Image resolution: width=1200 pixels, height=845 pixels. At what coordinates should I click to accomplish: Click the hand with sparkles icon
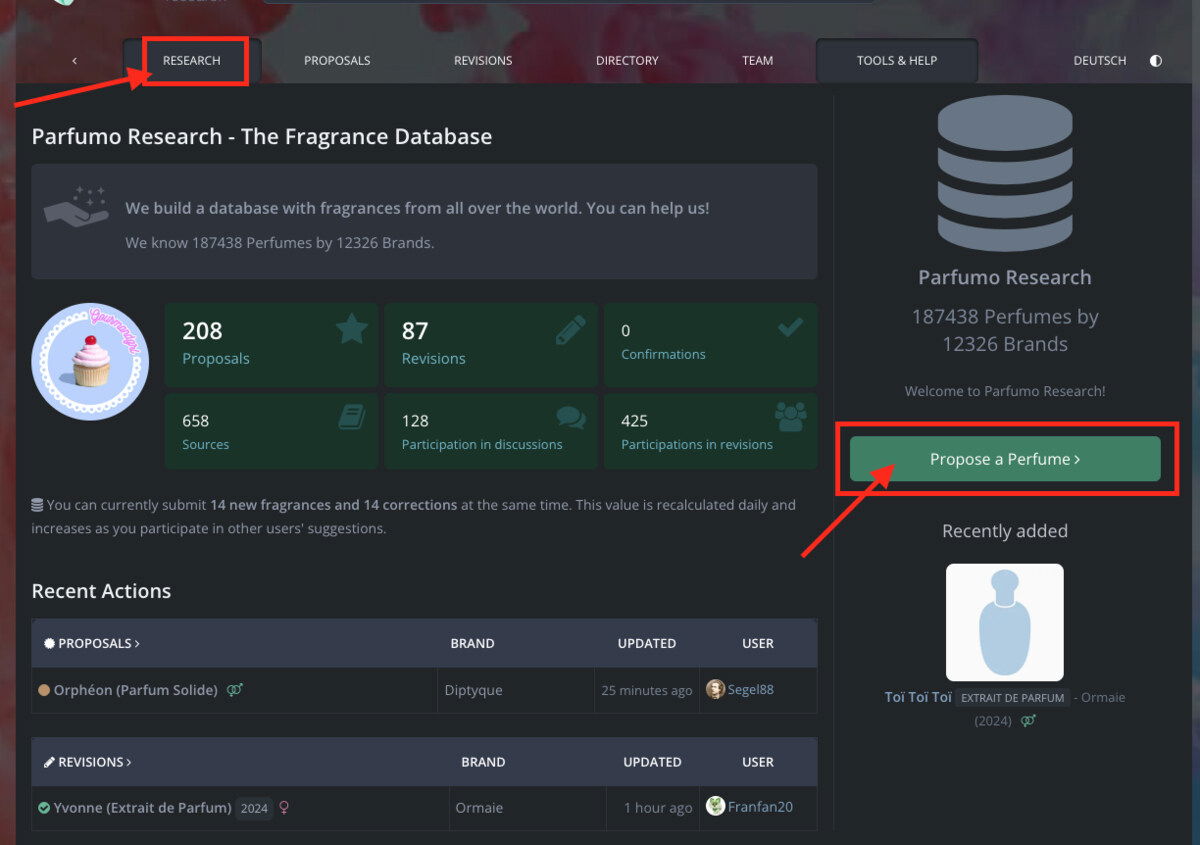pos(77,206)
